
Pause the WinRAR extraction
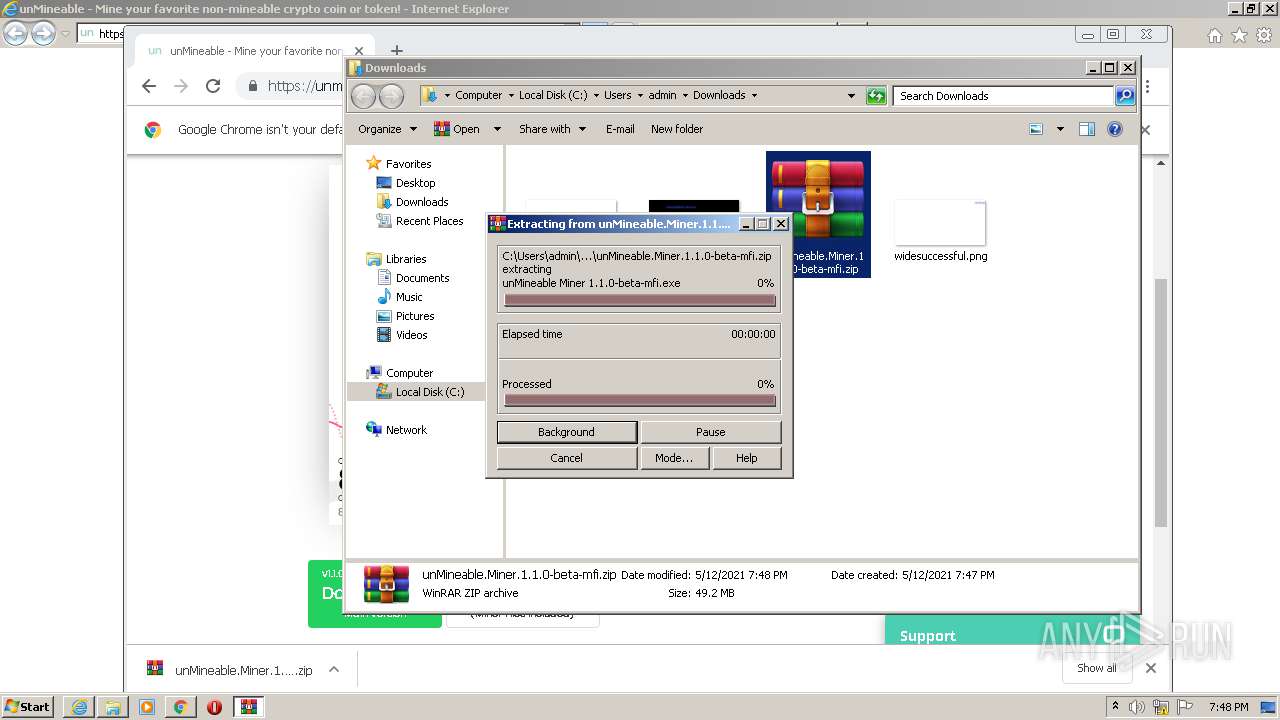(710, 432)
